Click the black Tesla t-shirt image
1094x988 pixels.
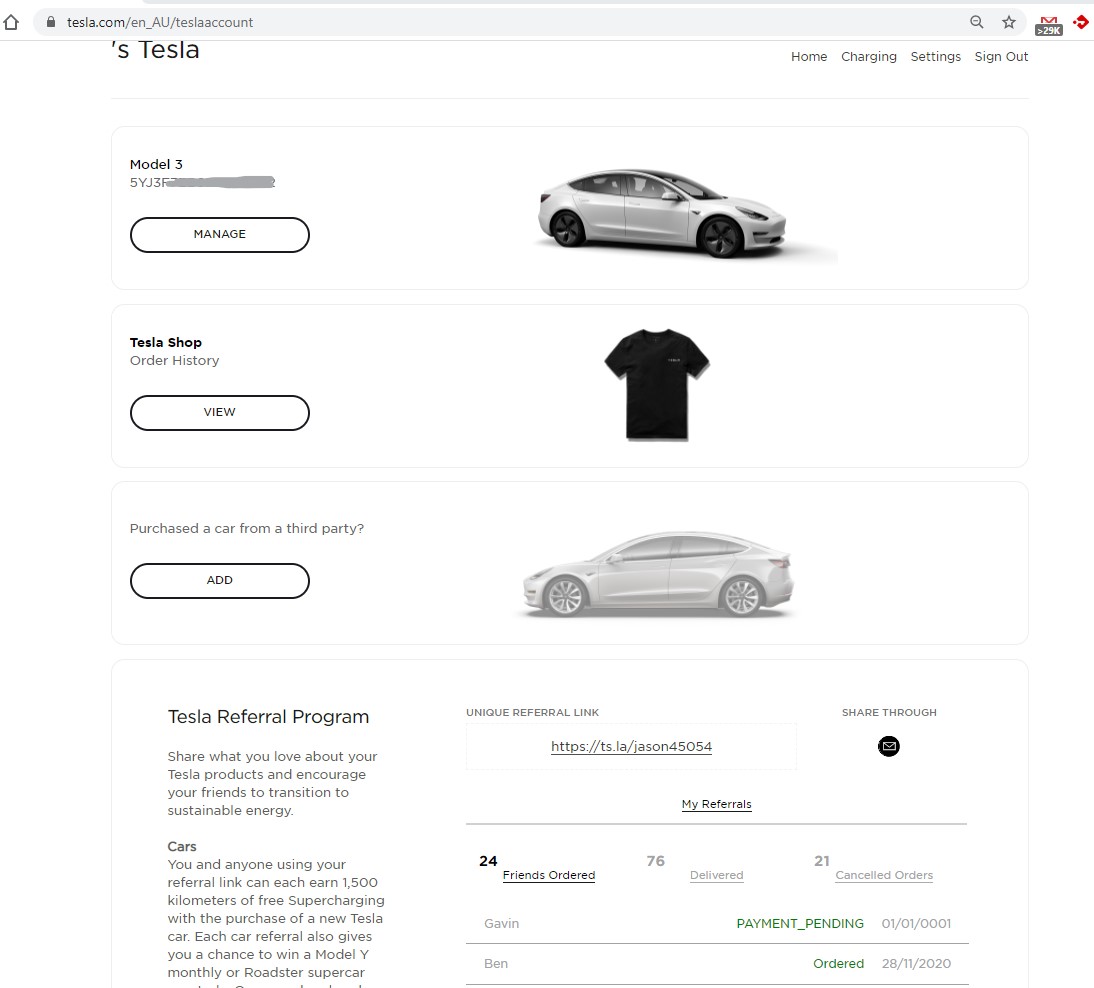[x=657, y=384]
